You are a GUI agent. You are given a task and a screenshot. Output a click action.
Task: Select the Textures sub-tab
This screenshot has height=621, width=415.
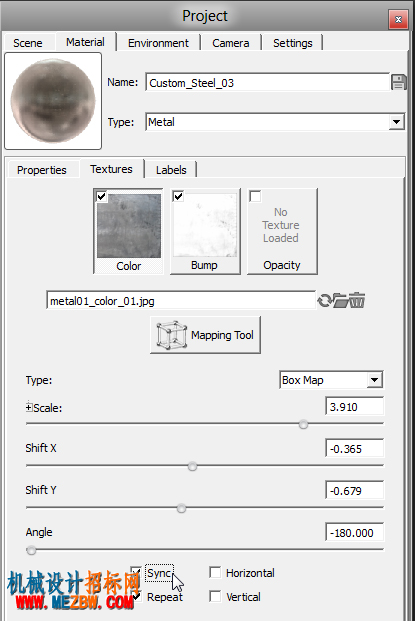point(111,169)
